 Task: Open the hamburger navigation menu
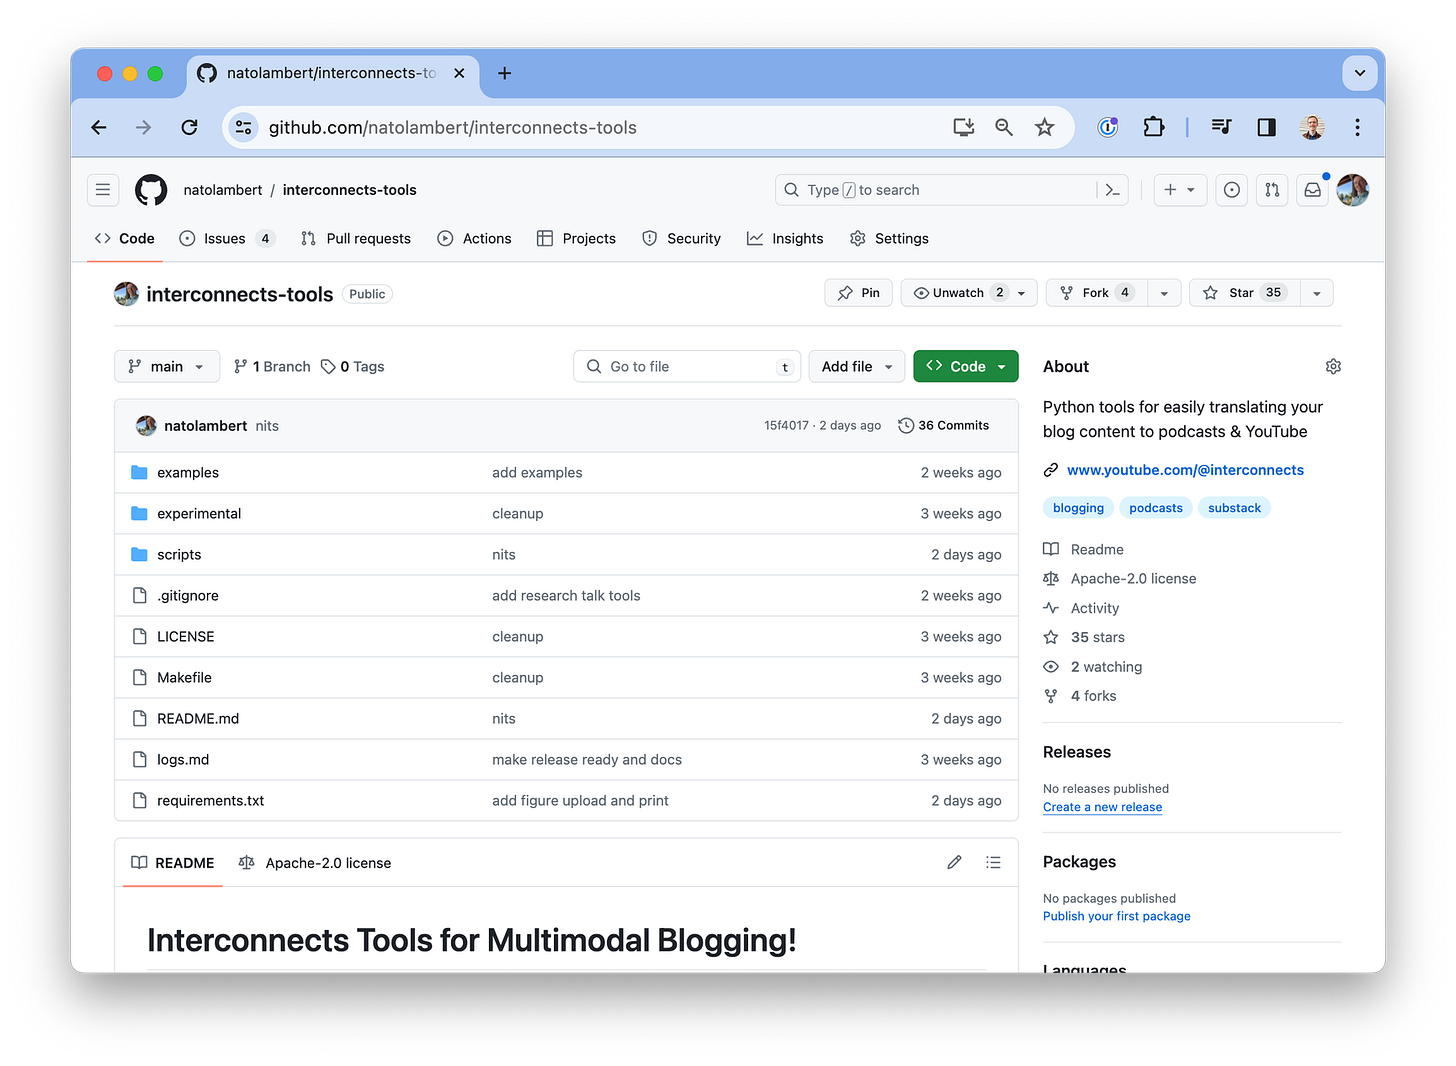click(x=103, y=190)
